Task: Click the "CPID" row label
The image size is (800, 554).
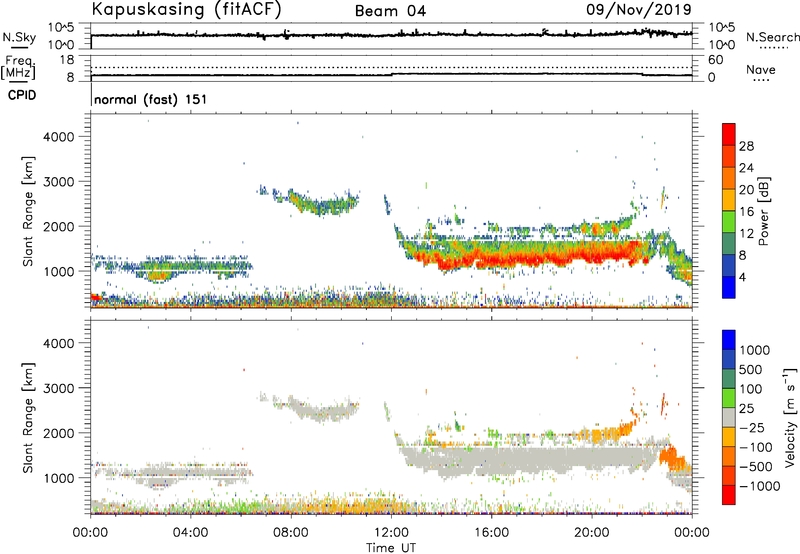Action: coord(22,95)
